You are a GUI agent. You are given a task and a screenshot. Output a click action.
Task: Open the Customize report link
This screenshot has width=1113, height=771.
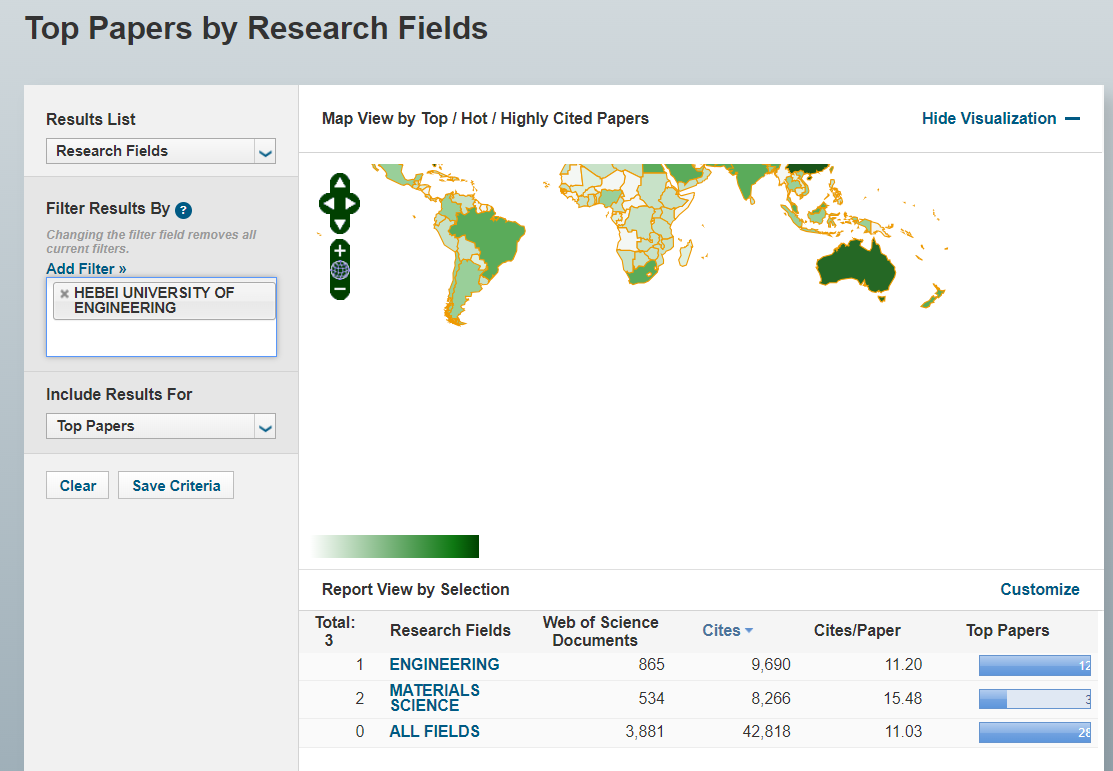(1039, 589)
